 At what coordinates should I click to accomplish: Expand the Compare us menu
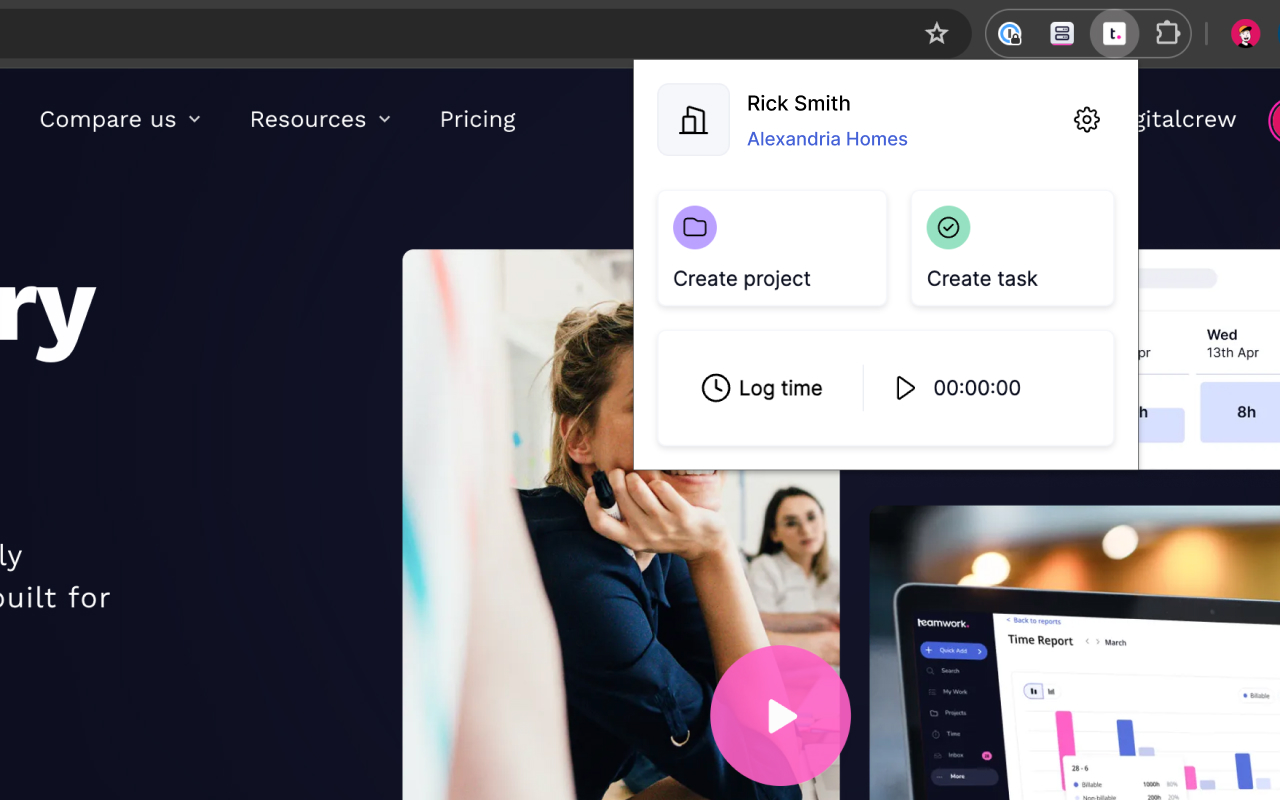(x=120, y=119)
